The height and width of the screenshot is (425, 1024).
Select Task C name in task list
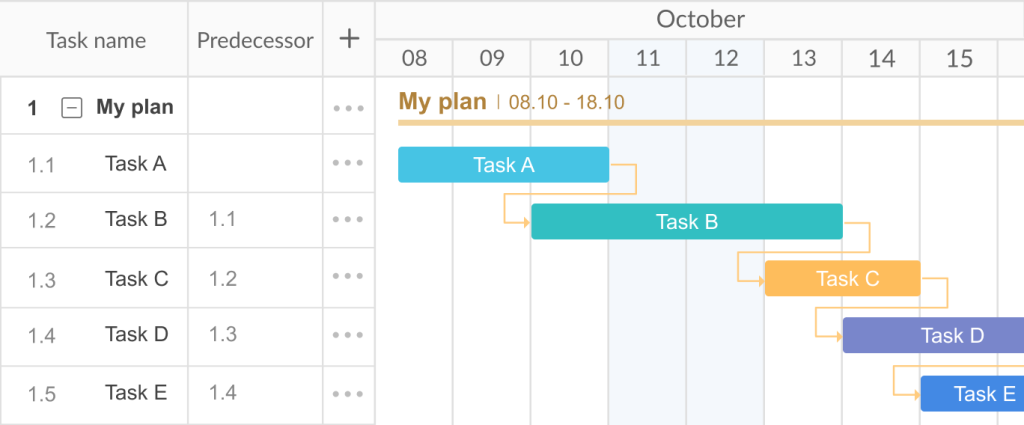click(136, 278)
